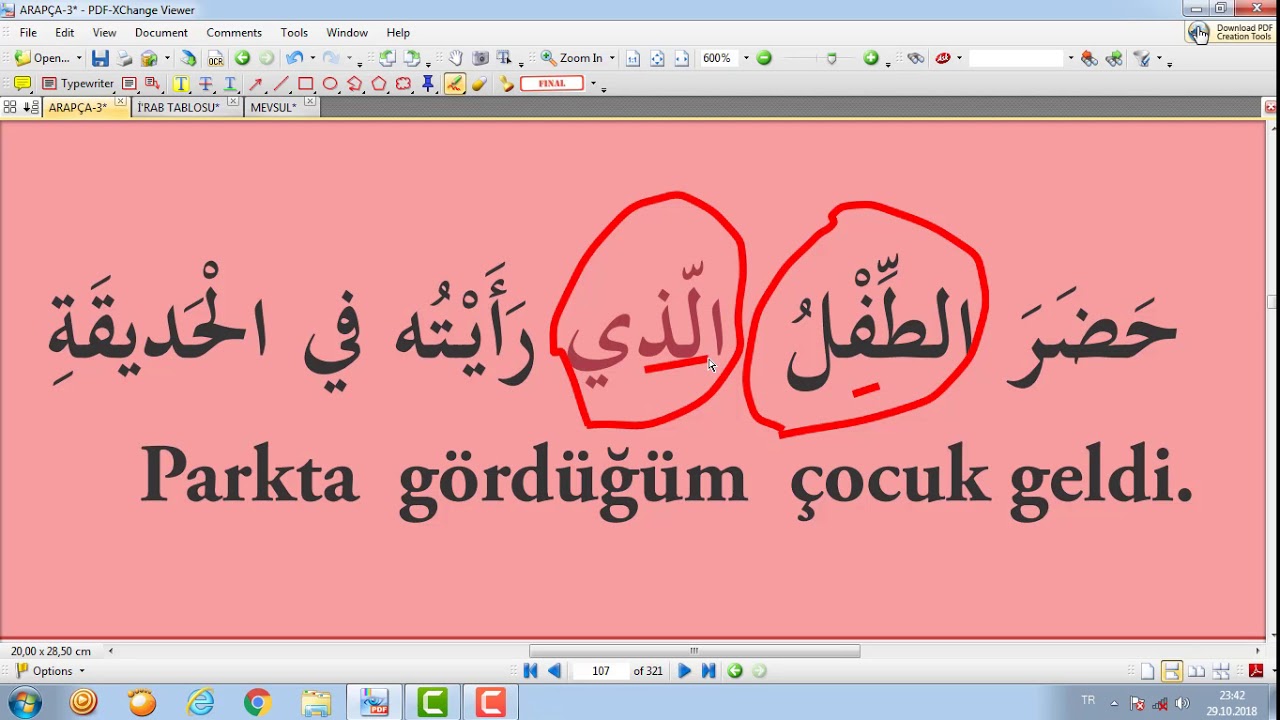Select the Highlight text tool
The height and width of the screenshot is (720, 1280).
click(x=181, y=84)
